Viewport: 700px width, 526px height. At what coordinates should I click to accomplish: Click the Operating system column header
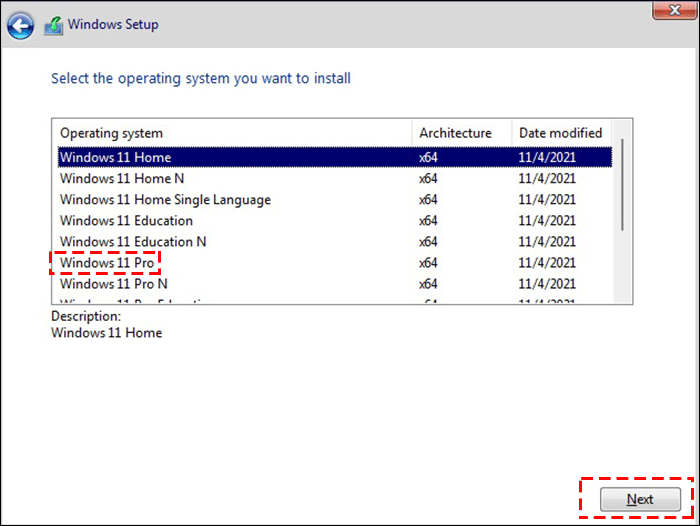coord(111,133)
